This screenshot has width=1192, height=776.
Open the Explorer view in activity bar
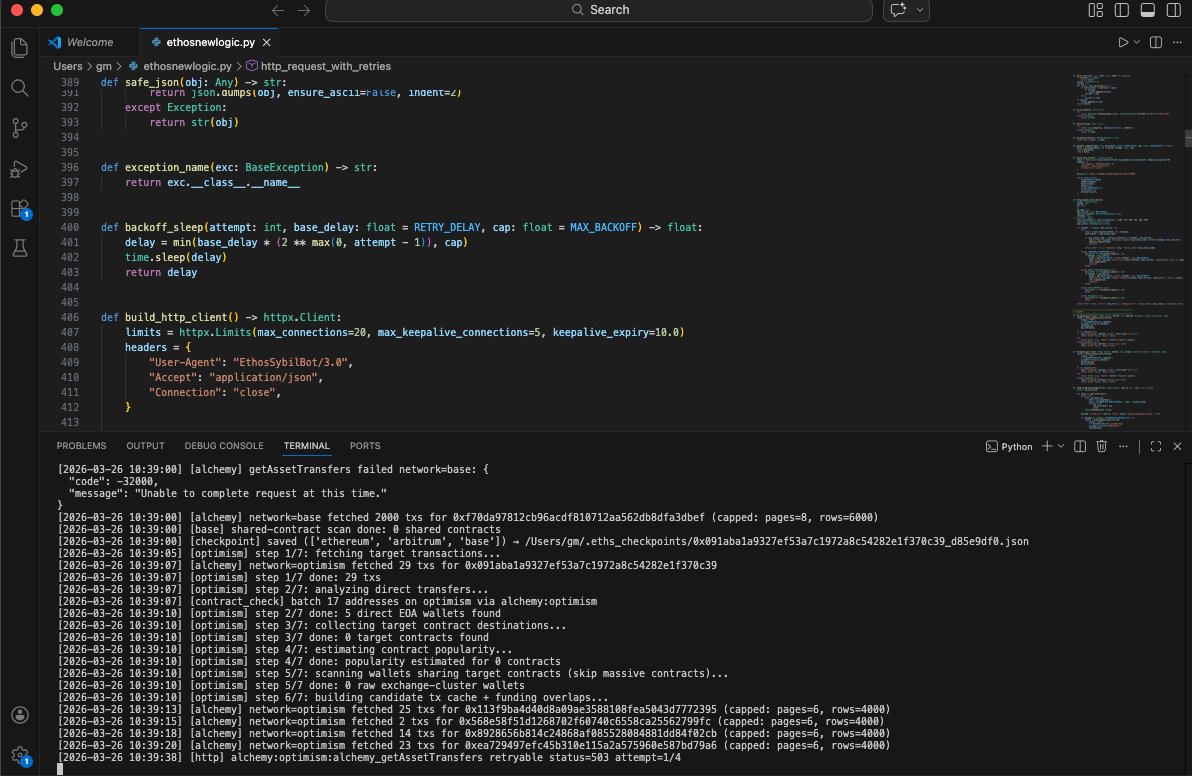pyautogui.click(x=20, y=48)
